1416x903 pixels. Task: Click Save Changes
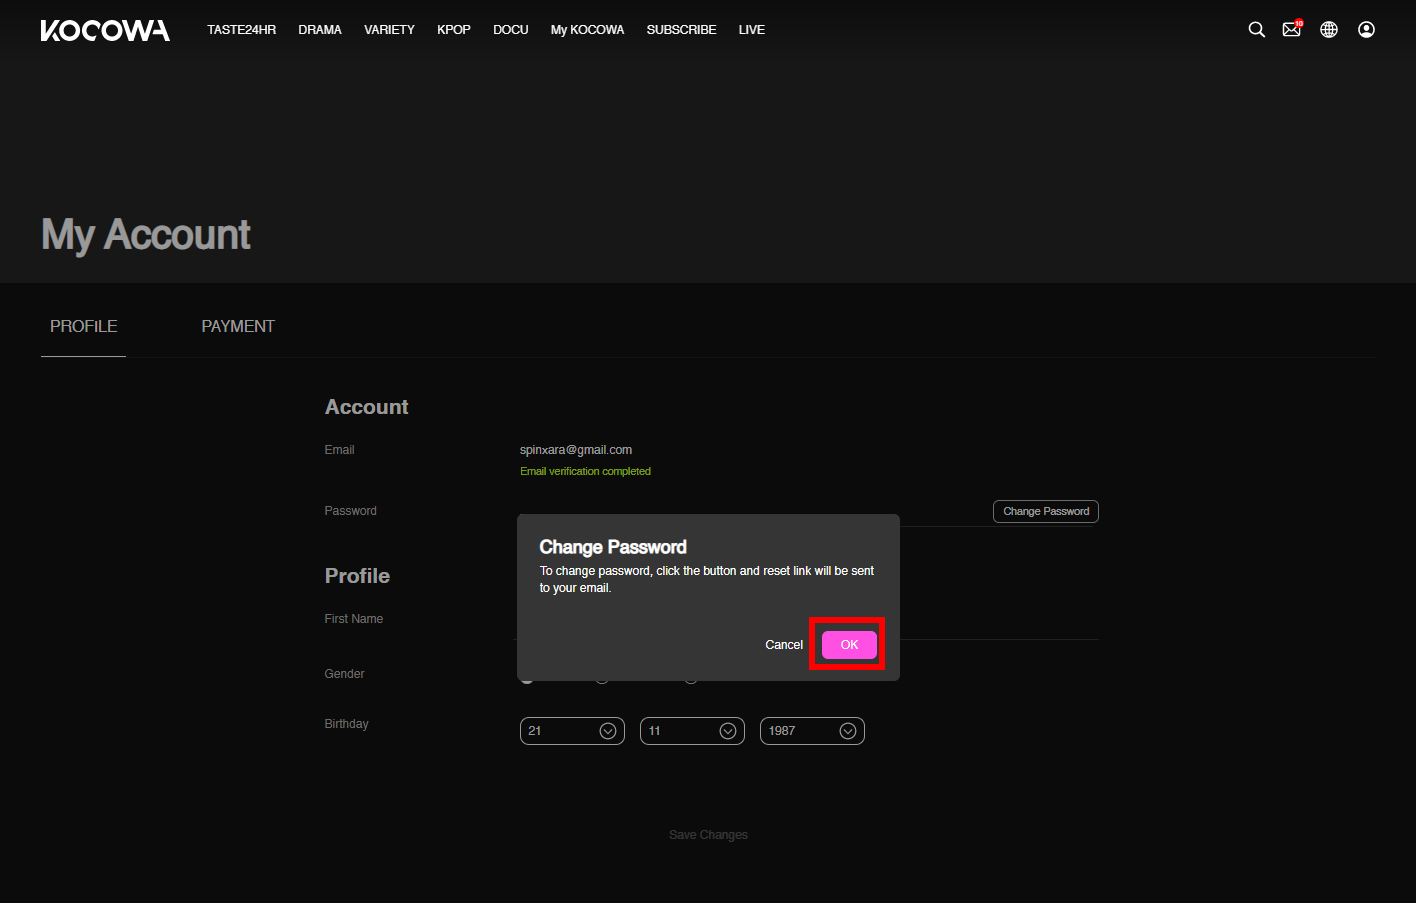click(x=708, y=835)
